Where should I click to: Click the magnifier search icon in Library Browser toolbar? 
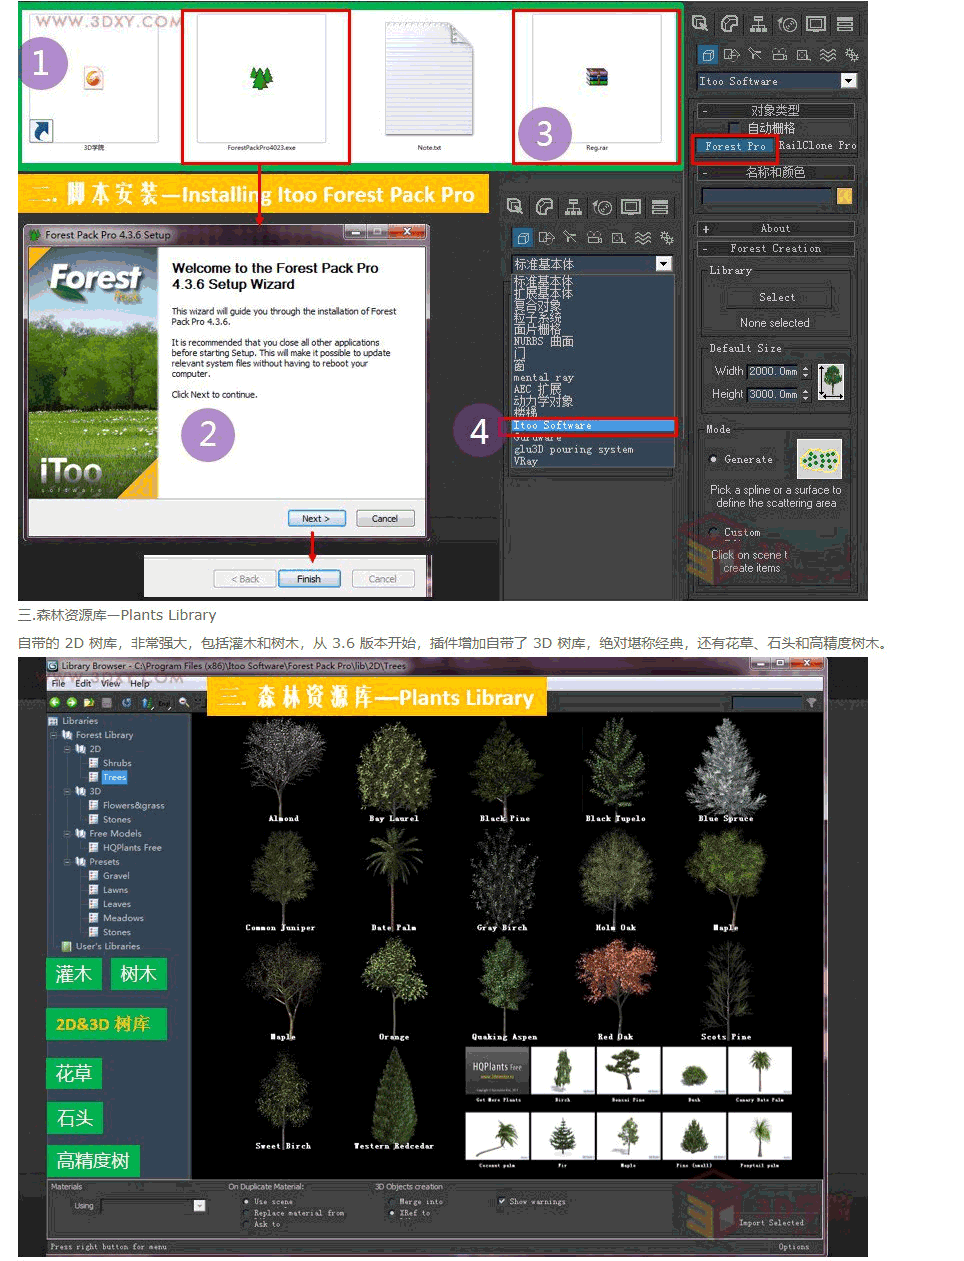(184, 703)
